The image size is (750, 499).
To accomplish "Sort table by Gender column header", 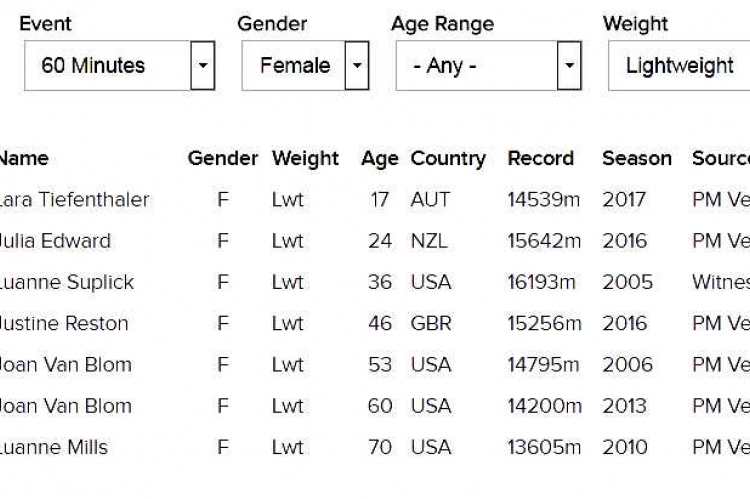I will tap(222, 158).
